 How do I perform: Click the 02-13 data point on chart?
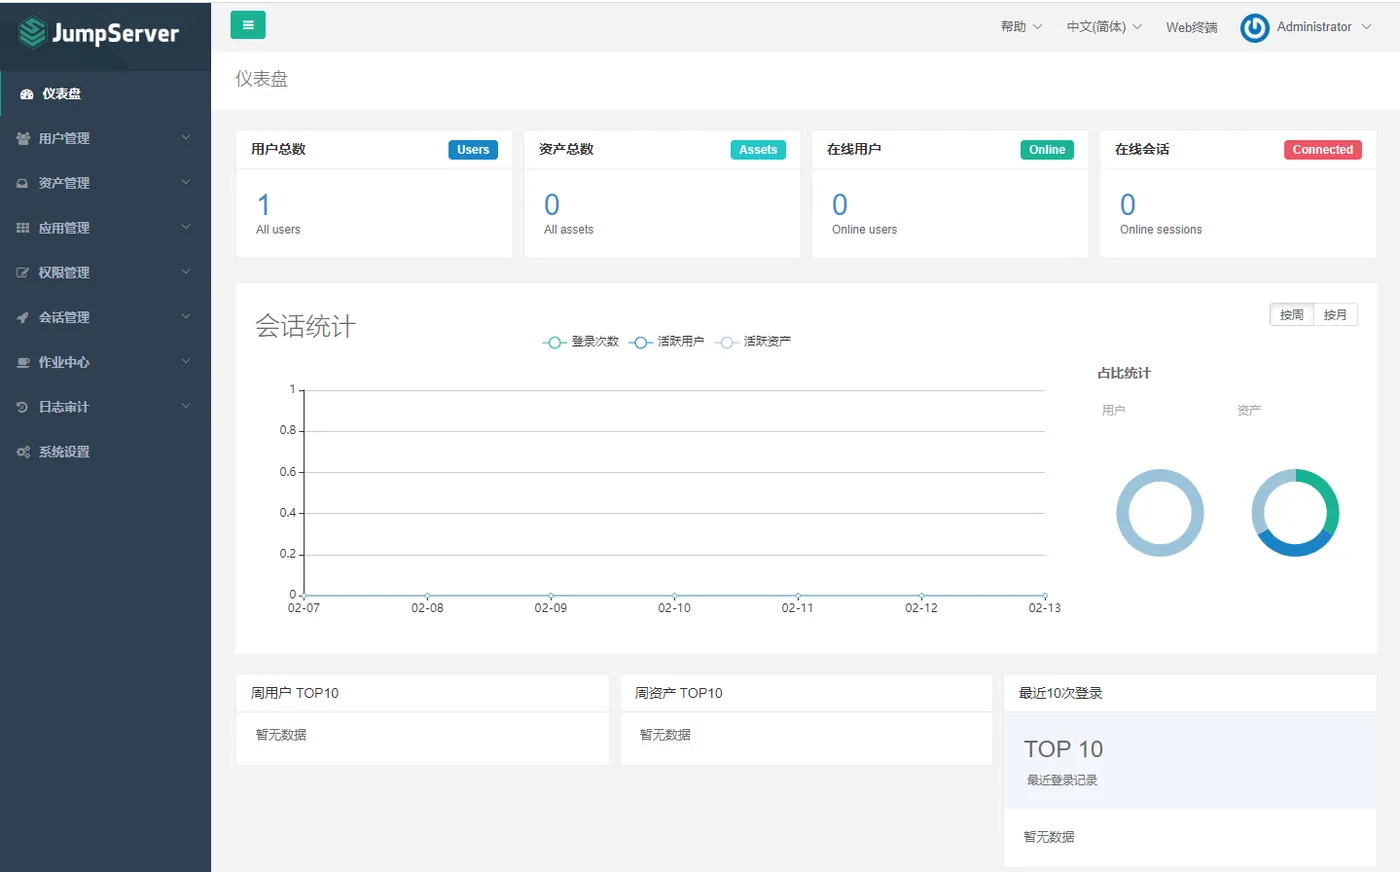click(x=1045, y=596)
